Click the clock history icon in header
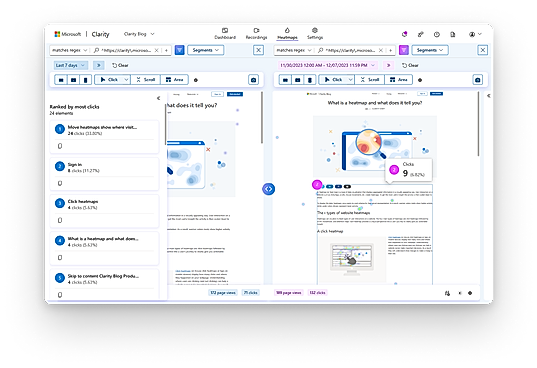This screenshot has height=368, width=537. point(436,34)
